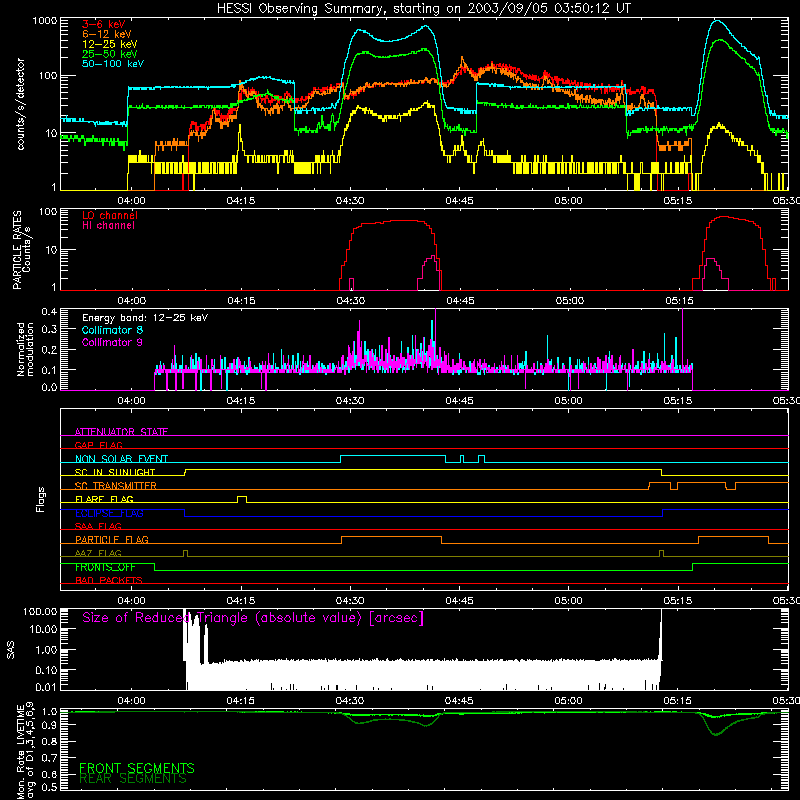Click the ATTENUATOR_STATE flag label
Screen dimensions: 800x800
click(x=121, y=432)
